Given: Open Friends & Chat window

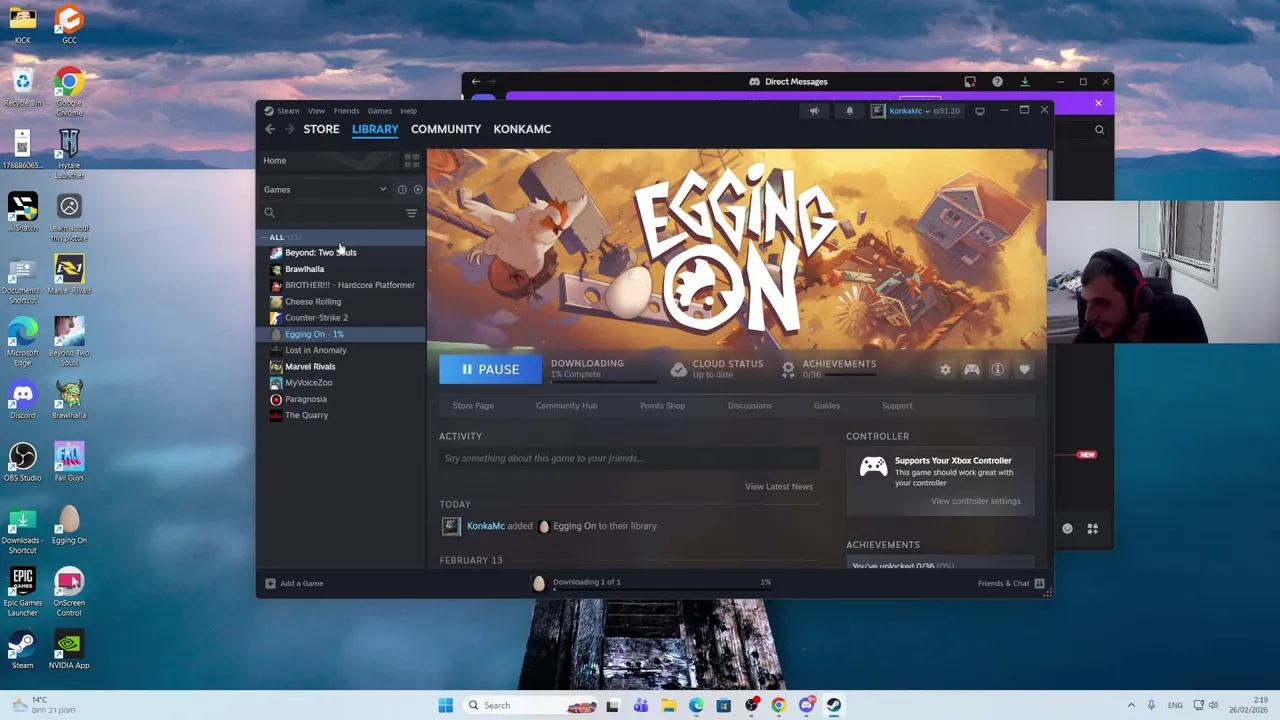Looking at the screenshot, I should point(1010,583).
